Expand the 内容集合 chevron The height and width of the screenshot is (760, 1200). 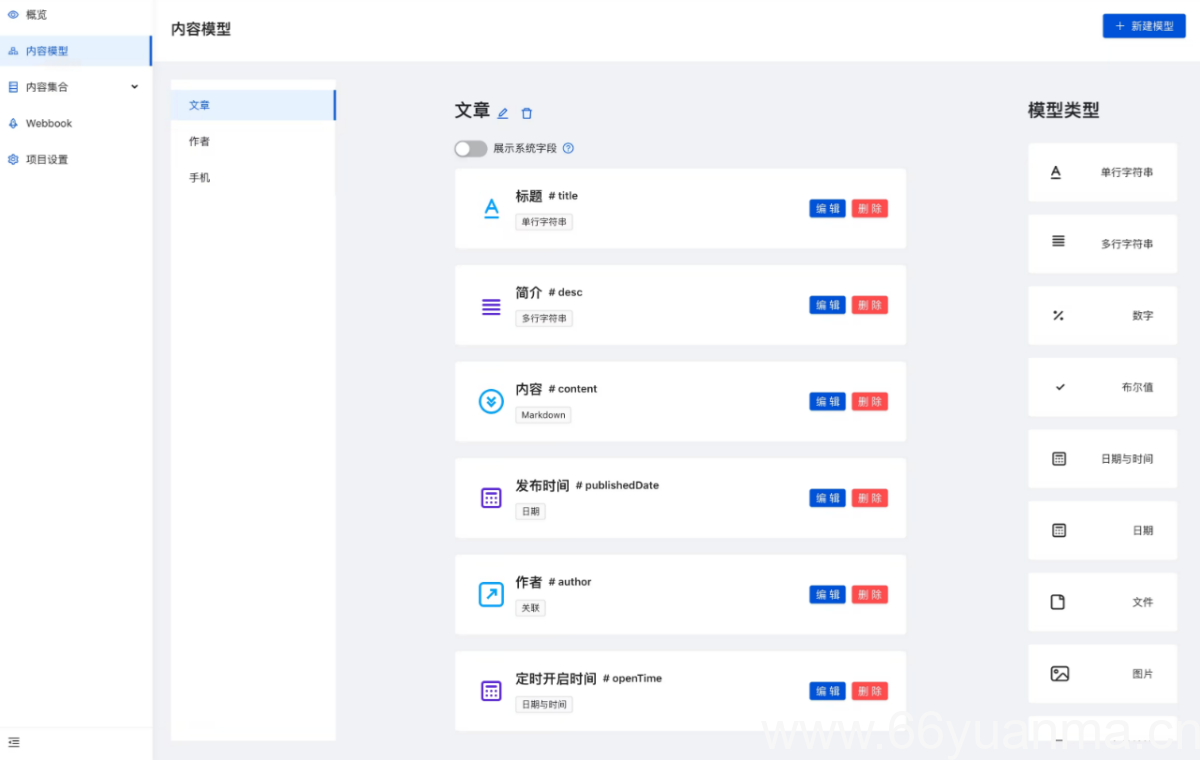(x=135, y=87)
